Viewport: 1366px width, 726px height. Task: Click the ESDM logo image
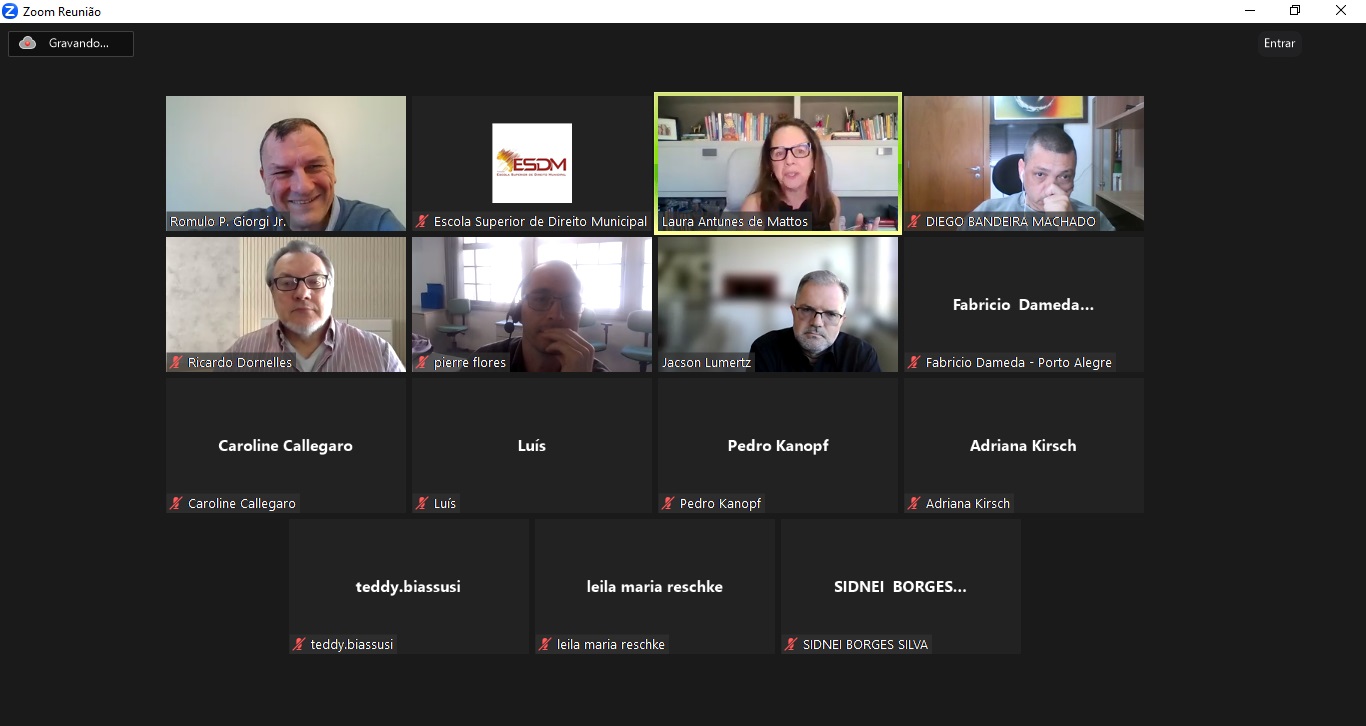pyautogui.click(x=532, y=163)
